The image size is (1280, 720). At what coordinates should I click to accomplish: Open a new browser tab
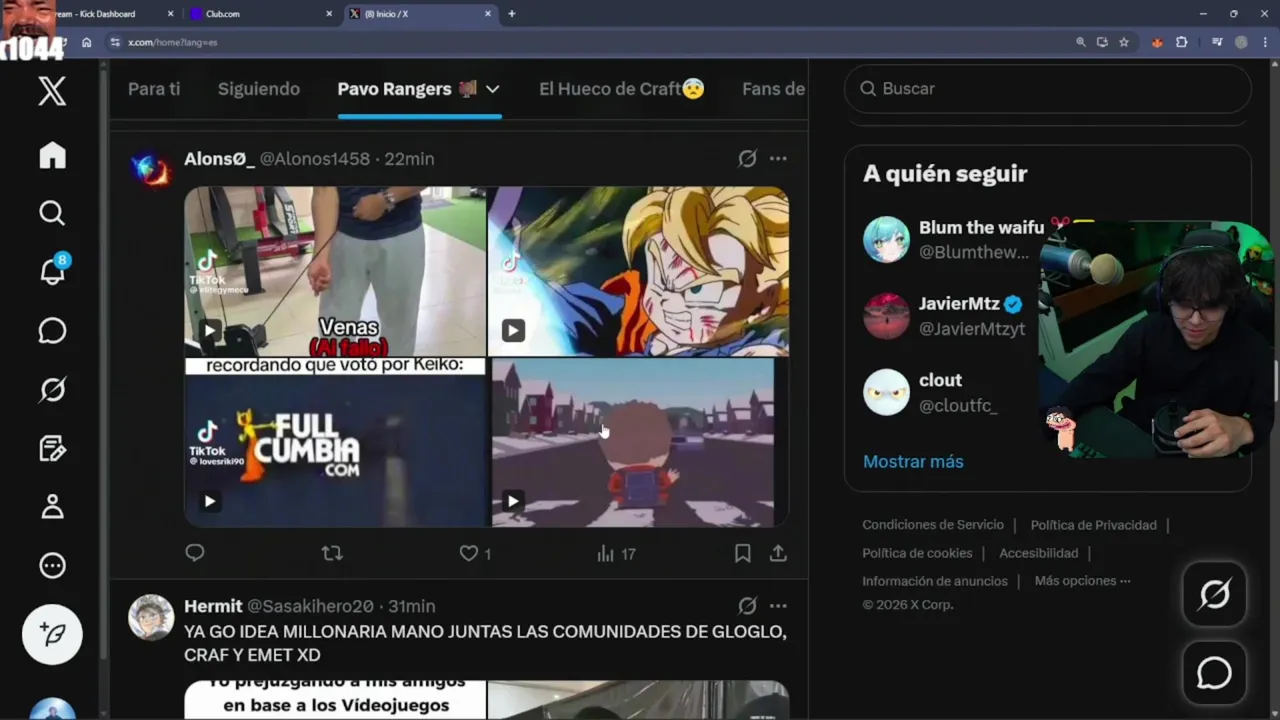click(512, 14)
